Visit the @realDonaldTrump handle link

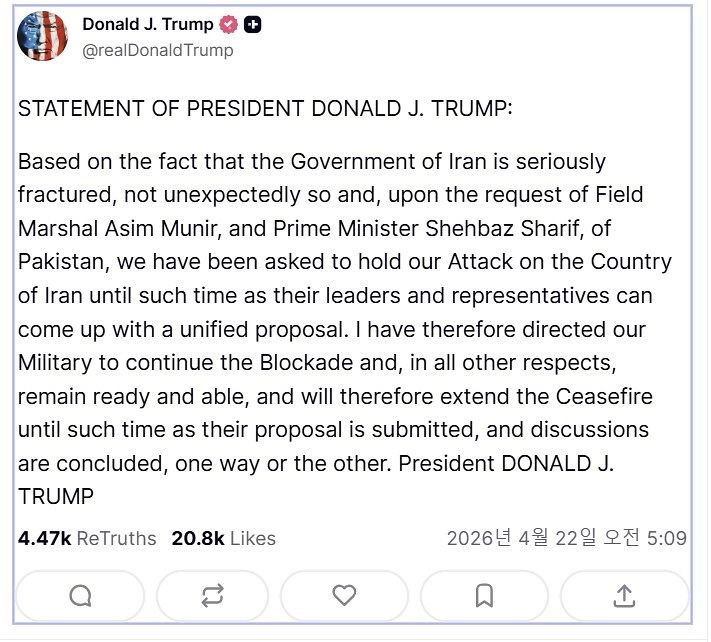click(x=157, y=50)
